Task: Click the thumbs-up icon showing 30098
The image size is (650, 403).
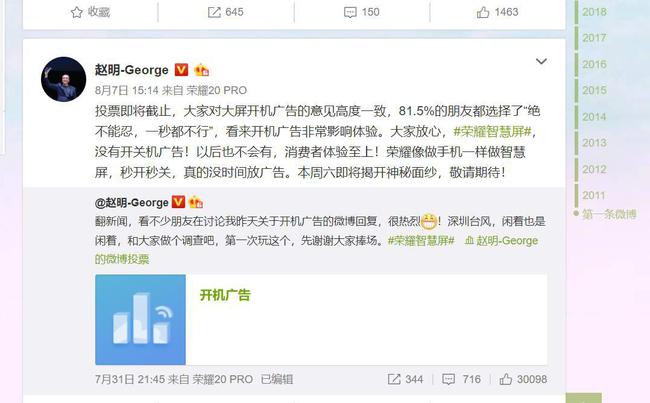Action: click(506, 379)
